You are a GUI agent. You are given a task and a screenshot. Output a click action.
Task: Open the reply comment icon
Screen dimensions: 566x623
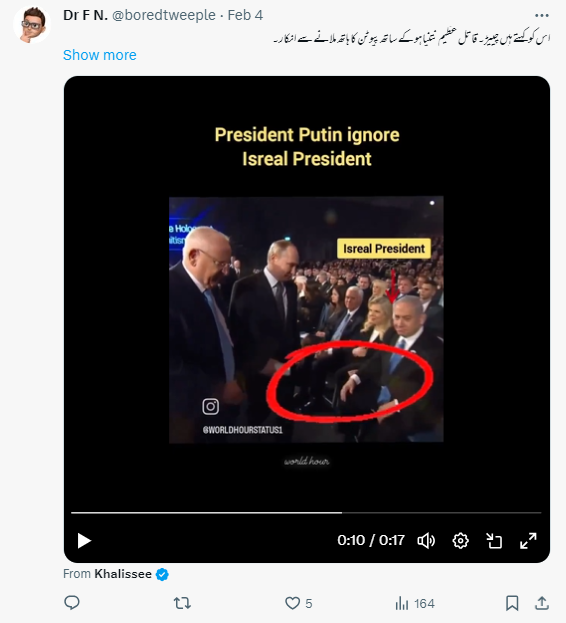[72, 603]
